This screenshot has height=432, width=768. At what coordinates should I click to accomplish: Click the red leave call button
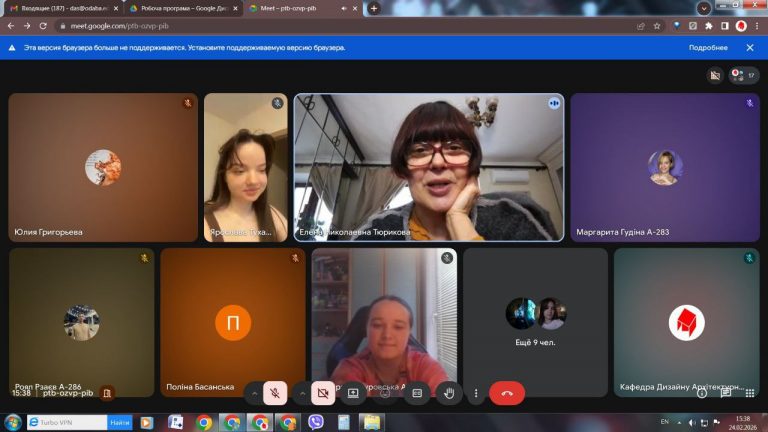click(507, 393)
